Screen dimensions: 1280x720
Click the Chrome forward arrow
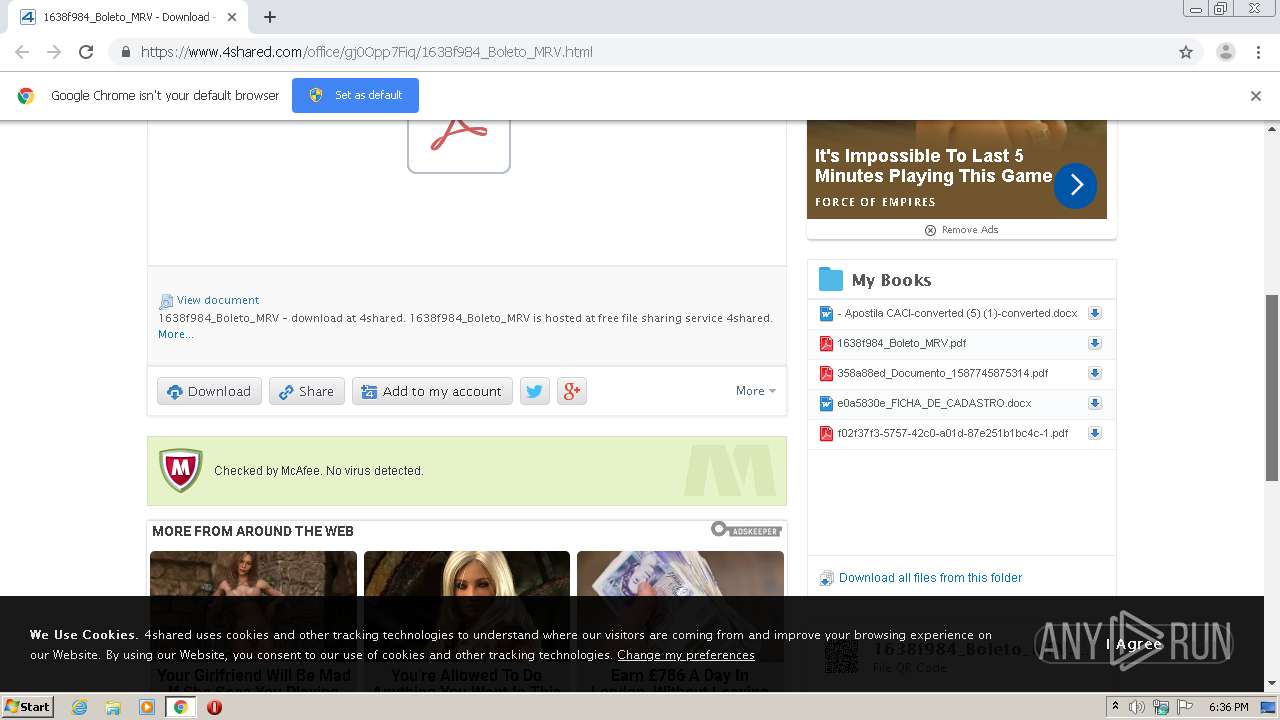tap(54, 52)
